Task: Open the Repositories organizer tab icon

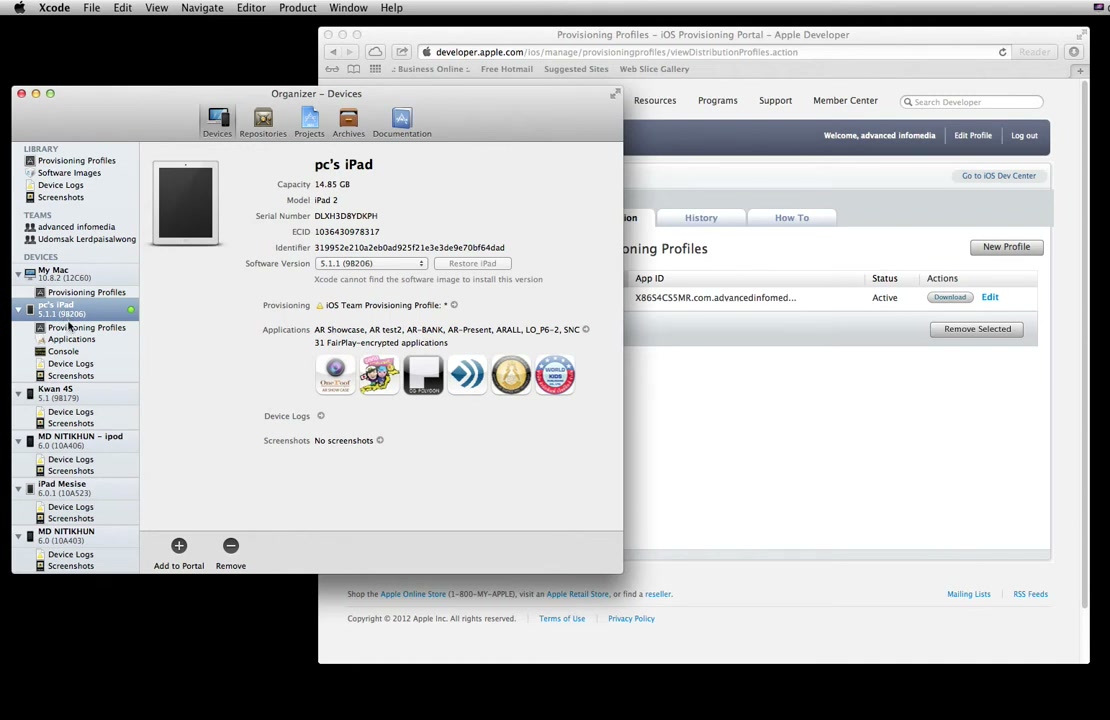Action: point(263,117)
